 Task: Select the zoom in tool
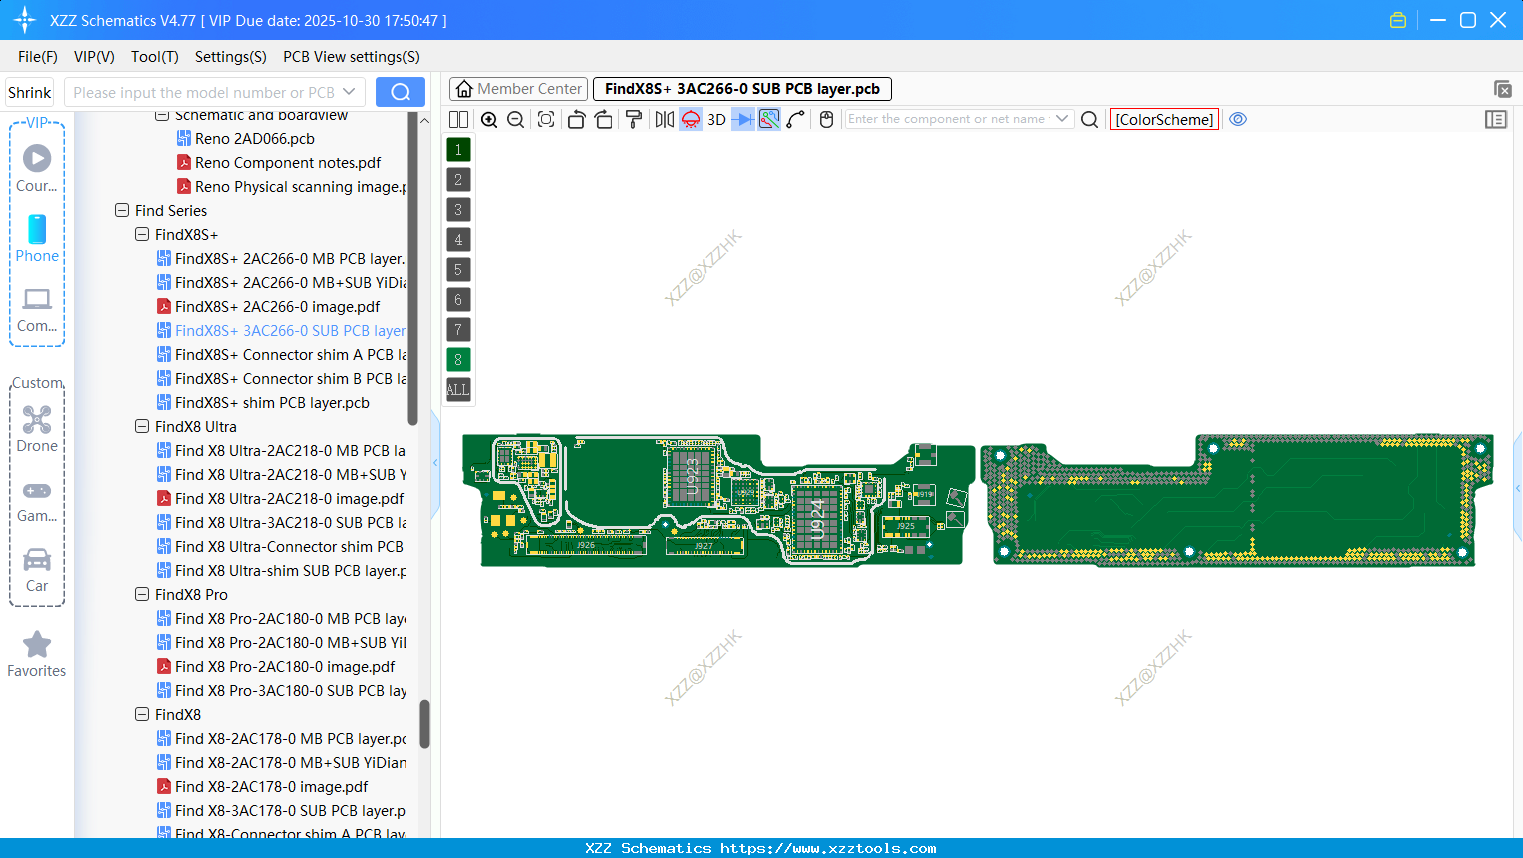[489, 118]
